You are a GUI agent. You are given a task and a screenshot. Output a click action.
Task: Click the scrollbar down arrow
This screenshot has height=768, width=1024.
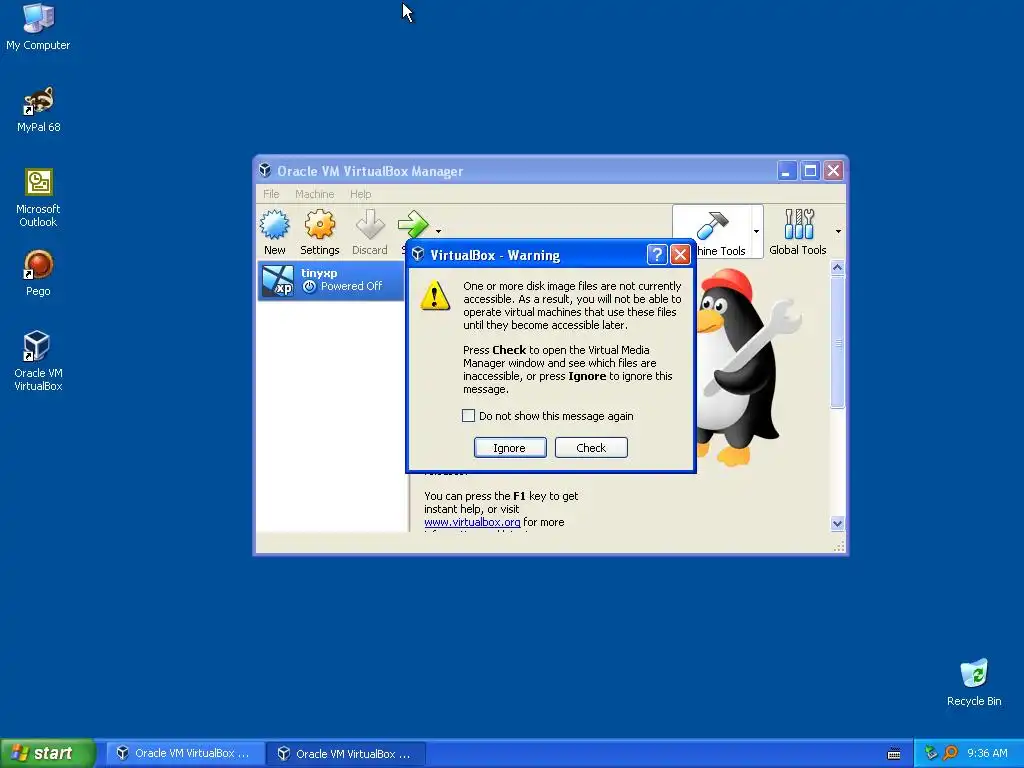point(837,523)
